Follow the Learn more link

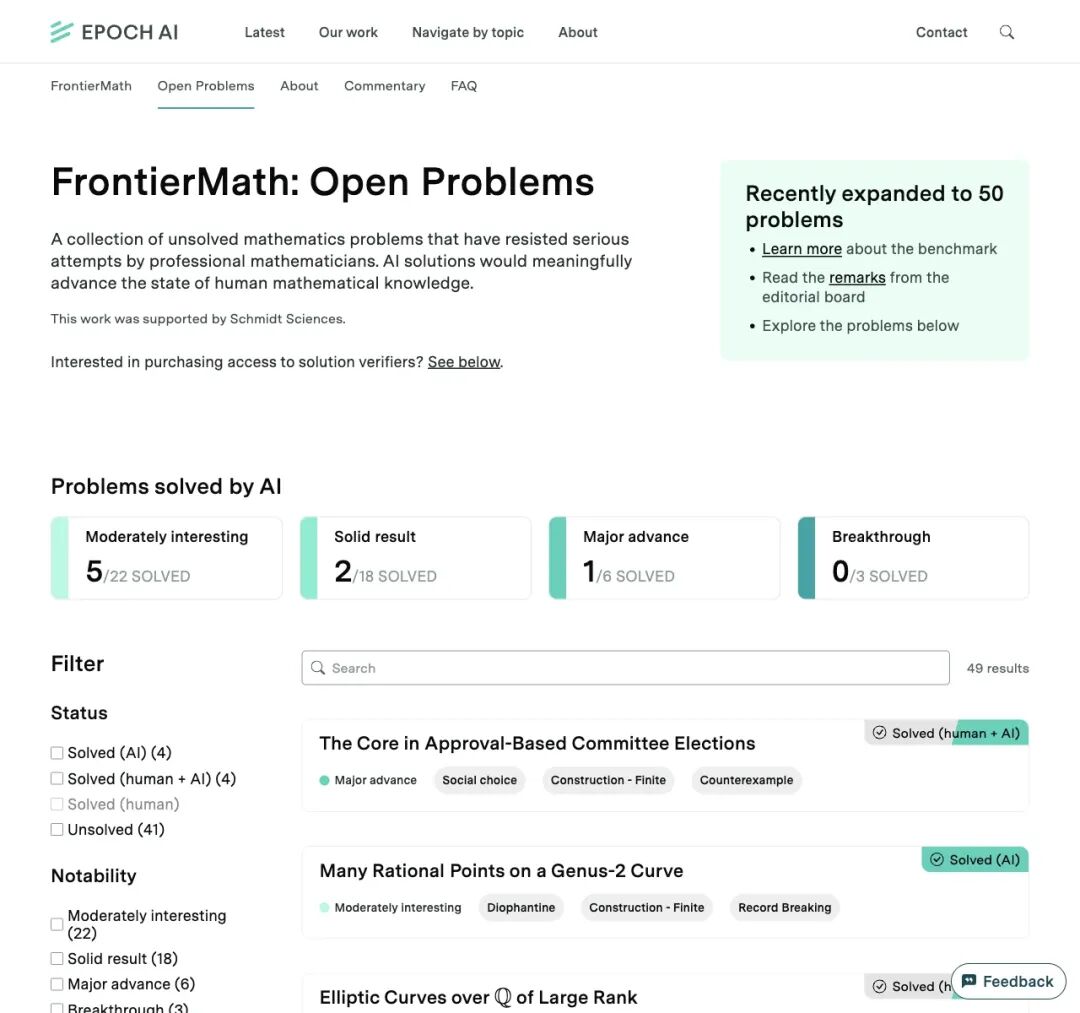pos(802,249)
